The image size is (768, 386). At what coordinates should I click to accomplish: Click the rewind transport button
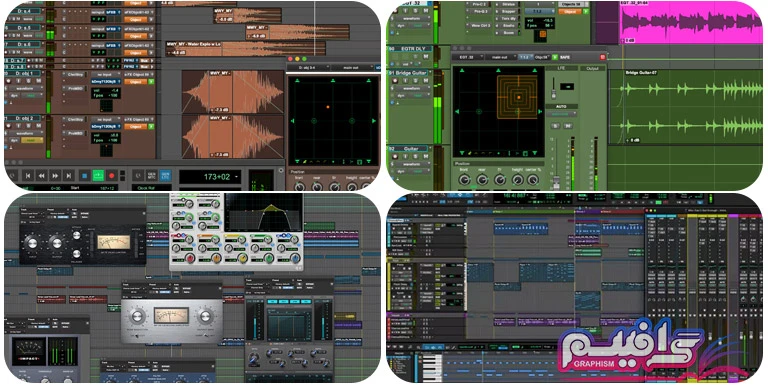42,175
